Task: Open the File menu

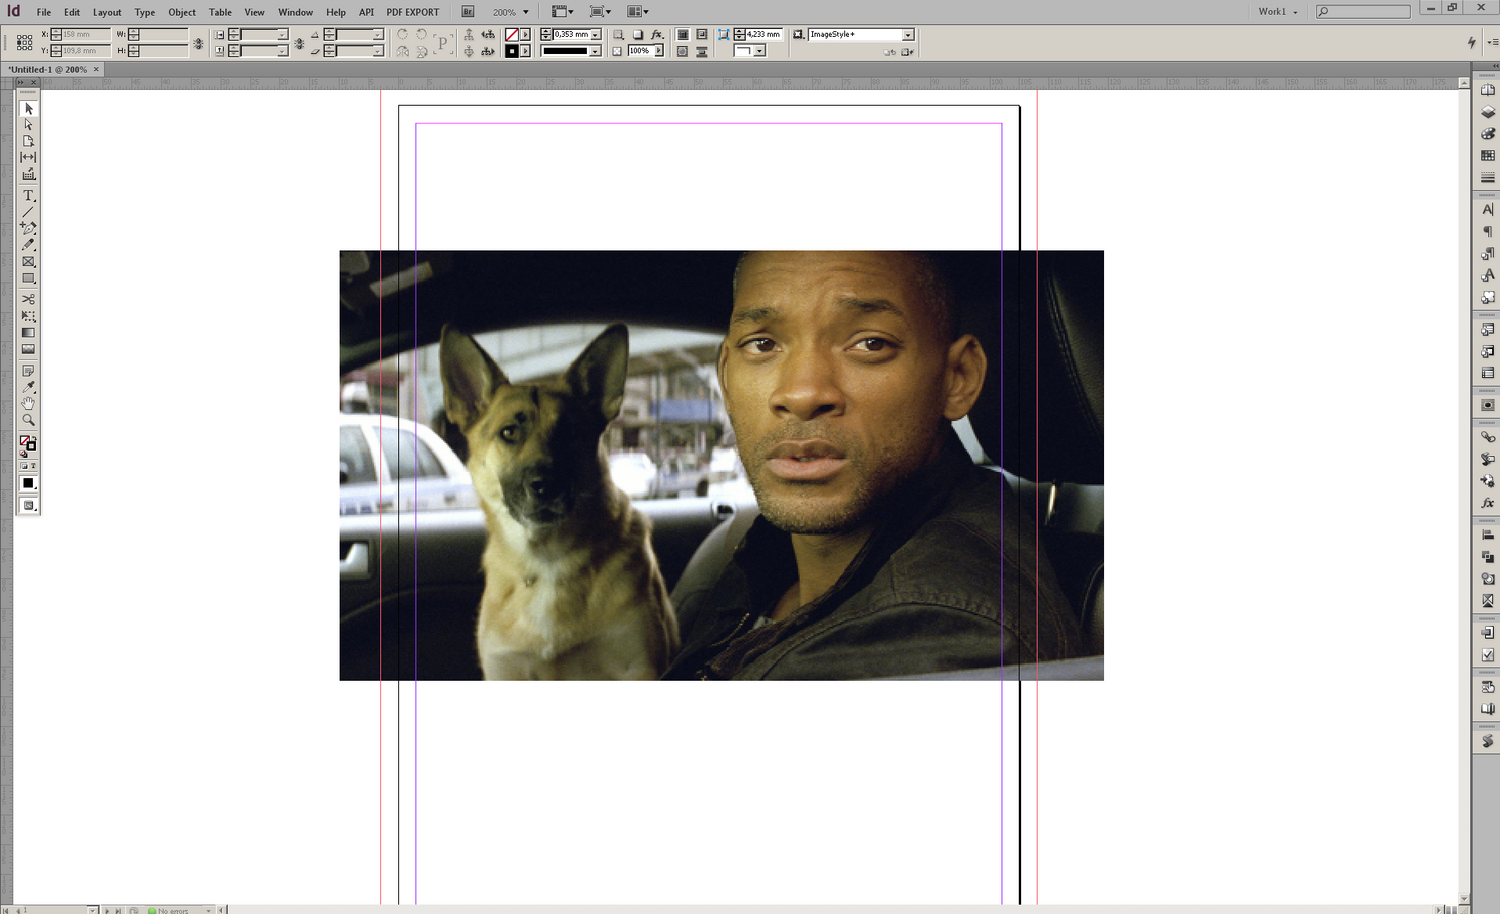Action: tap(44, 12)
